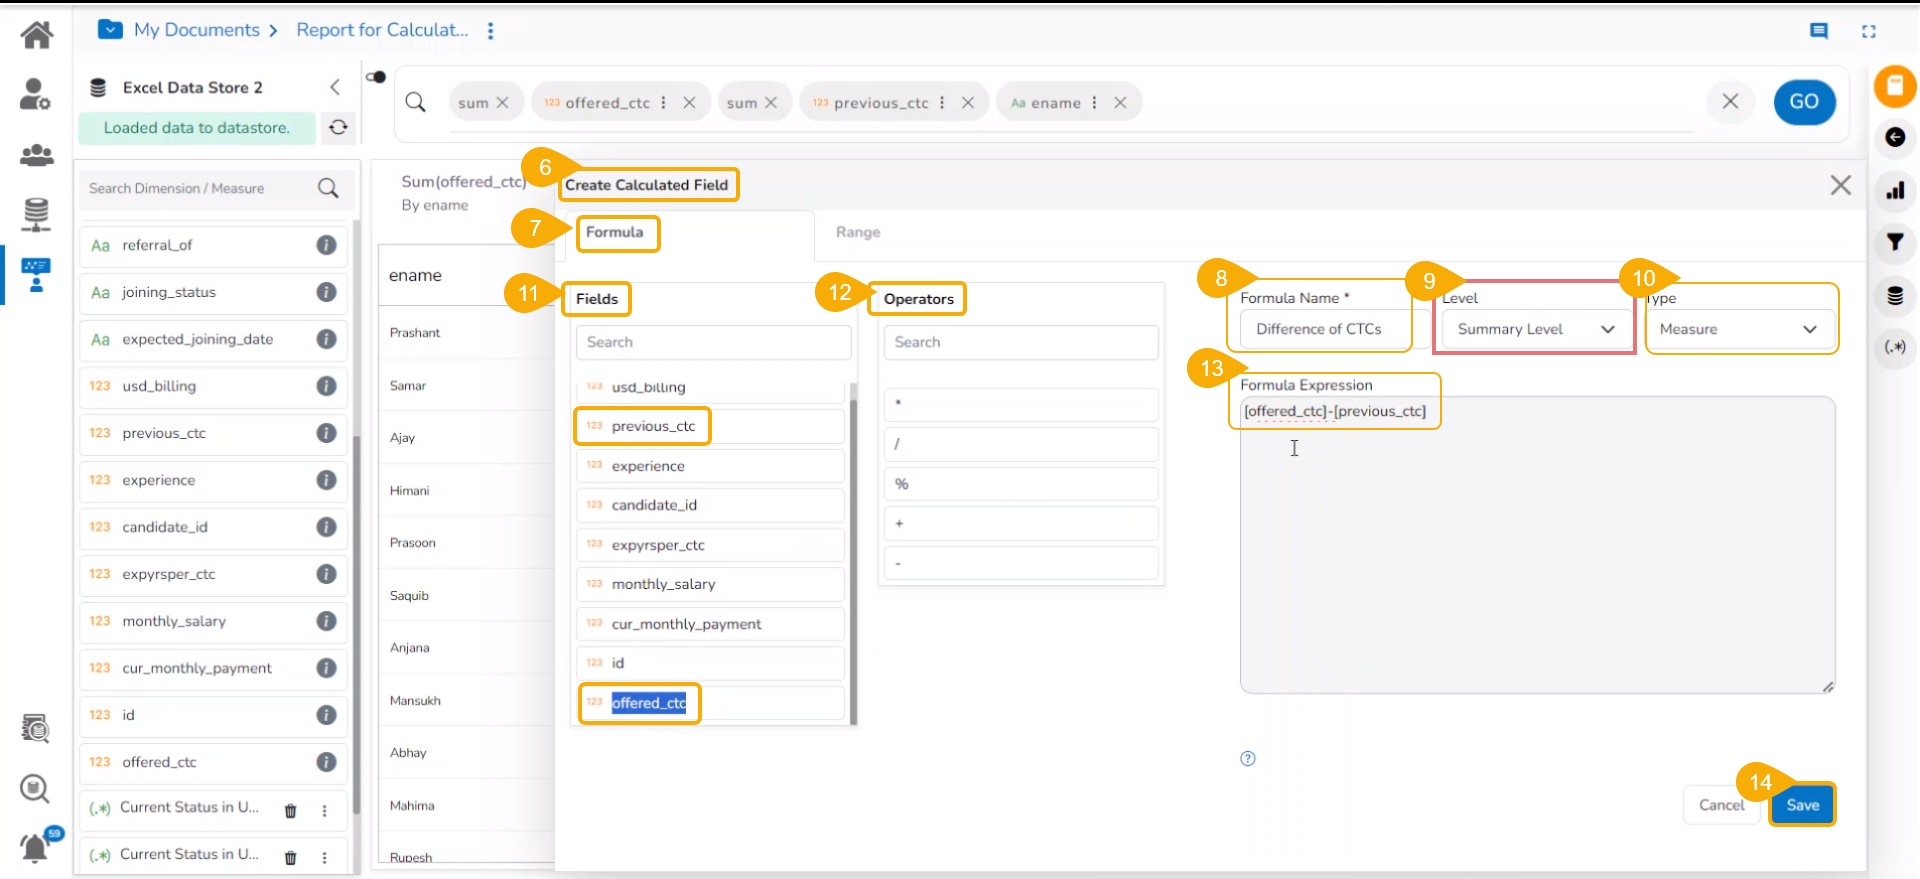Expand the Level dropdown showing Summary Level

click(1534, 329)
